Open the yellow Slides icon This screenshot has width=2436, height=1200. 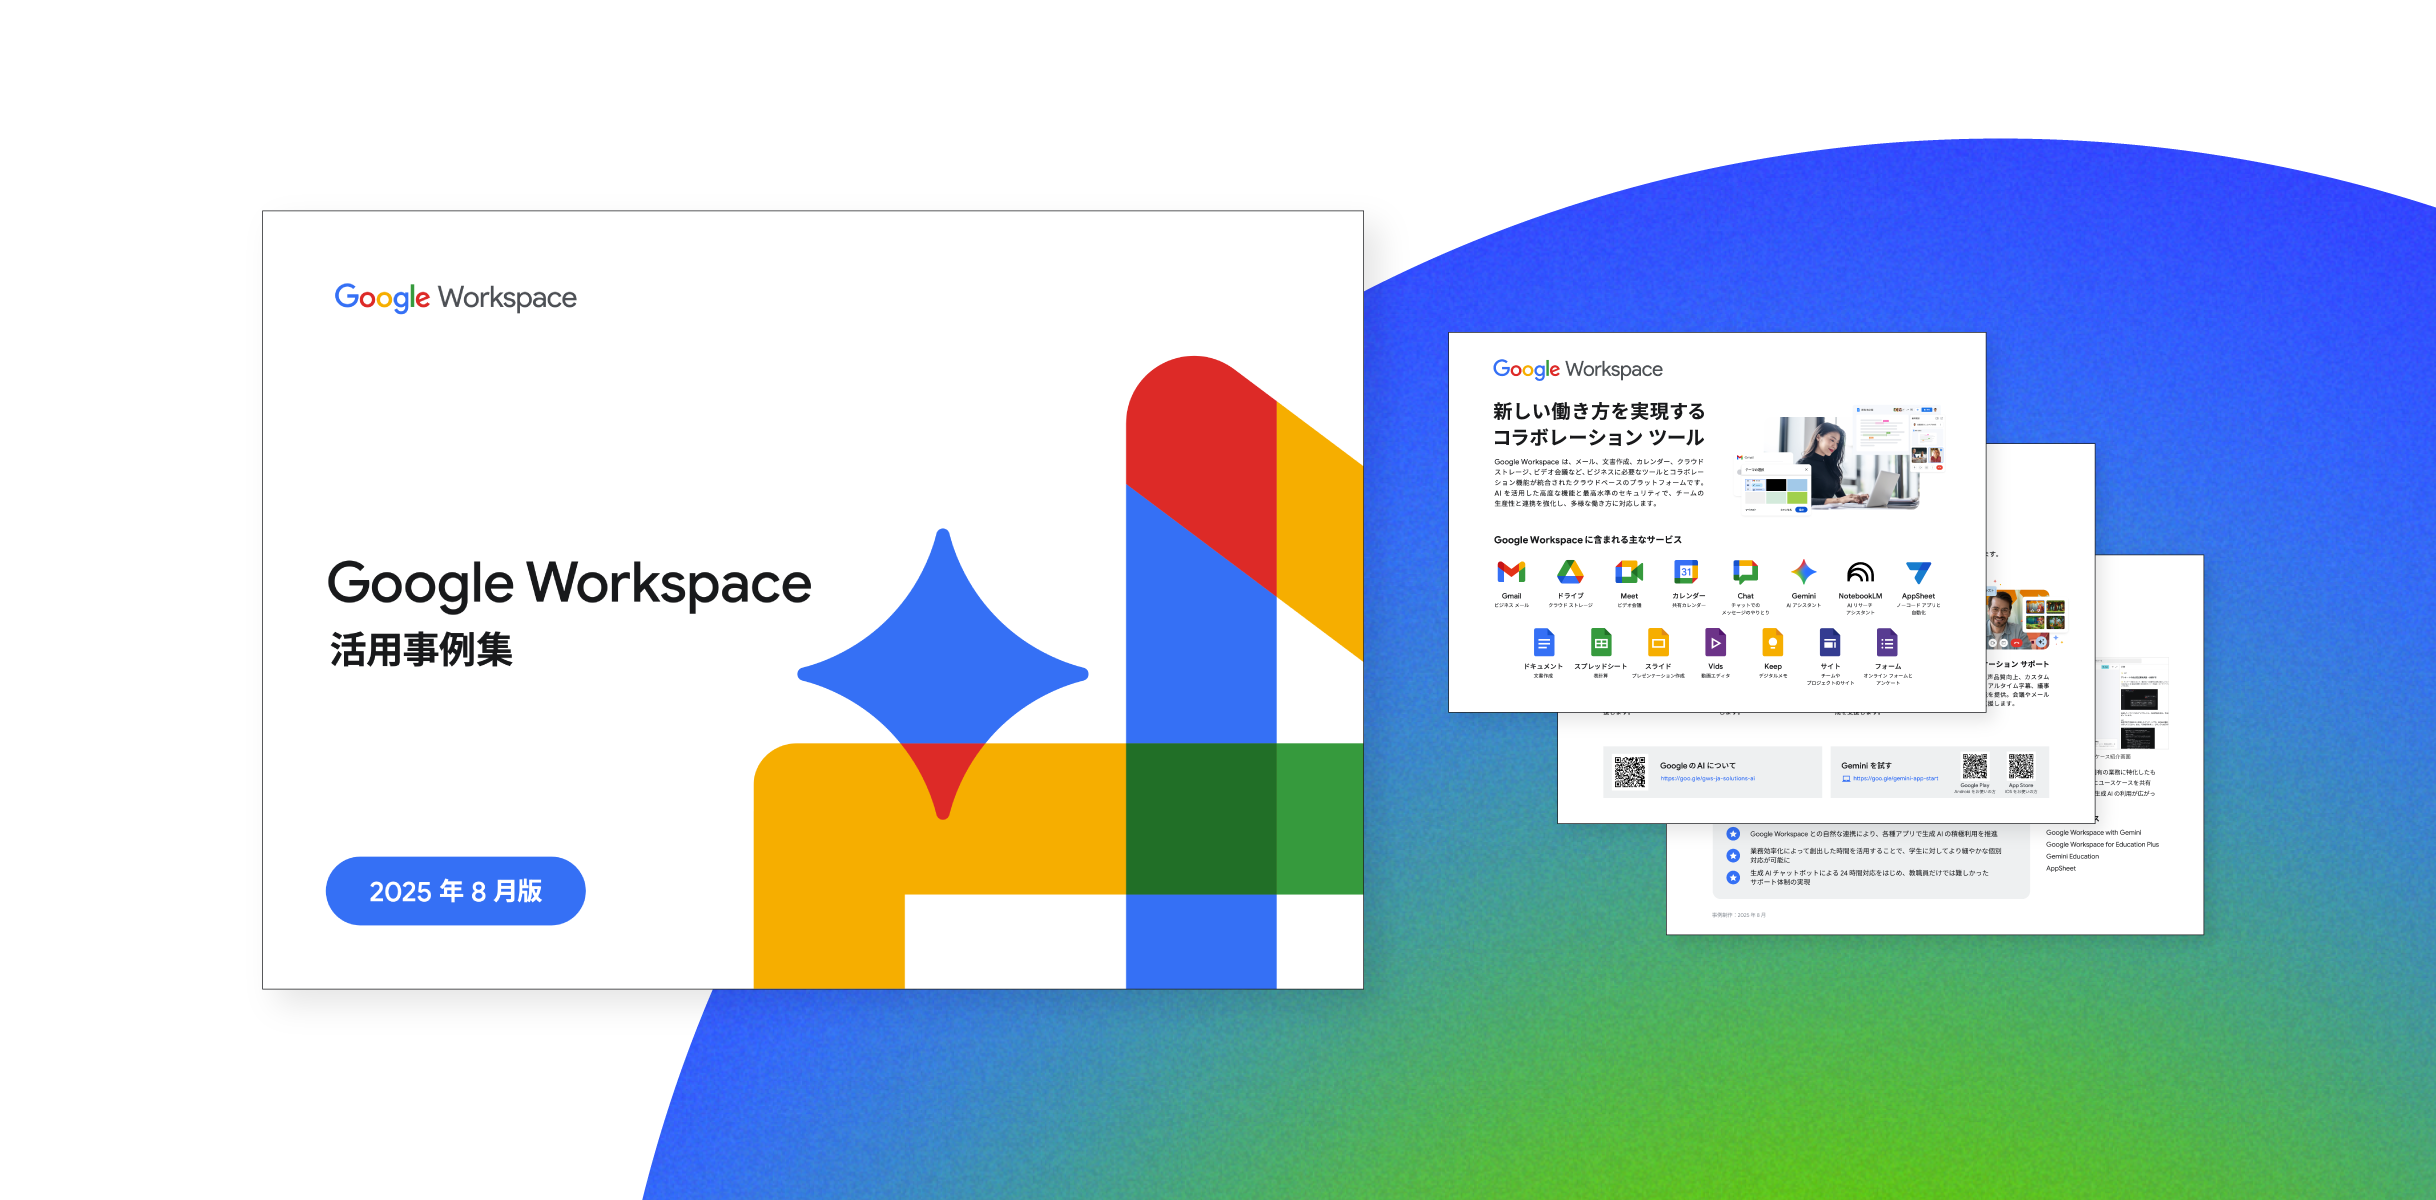[1658, 642]
